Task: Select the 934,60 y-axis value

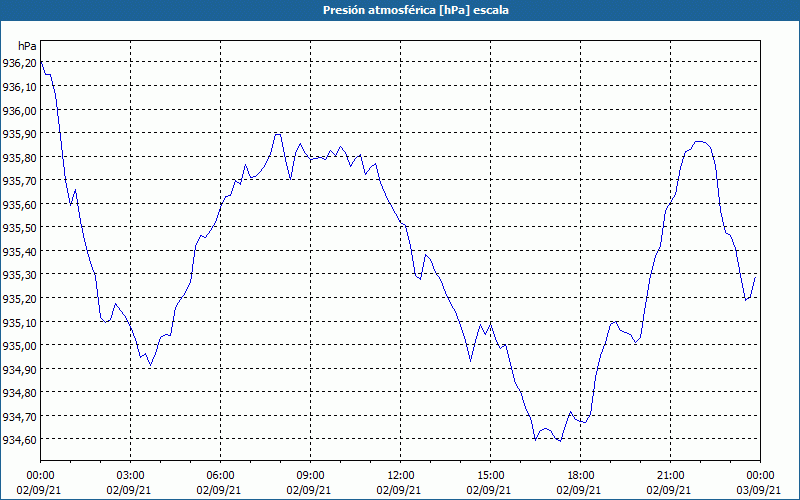Action: pyautogui.click(x=19, y=440)
